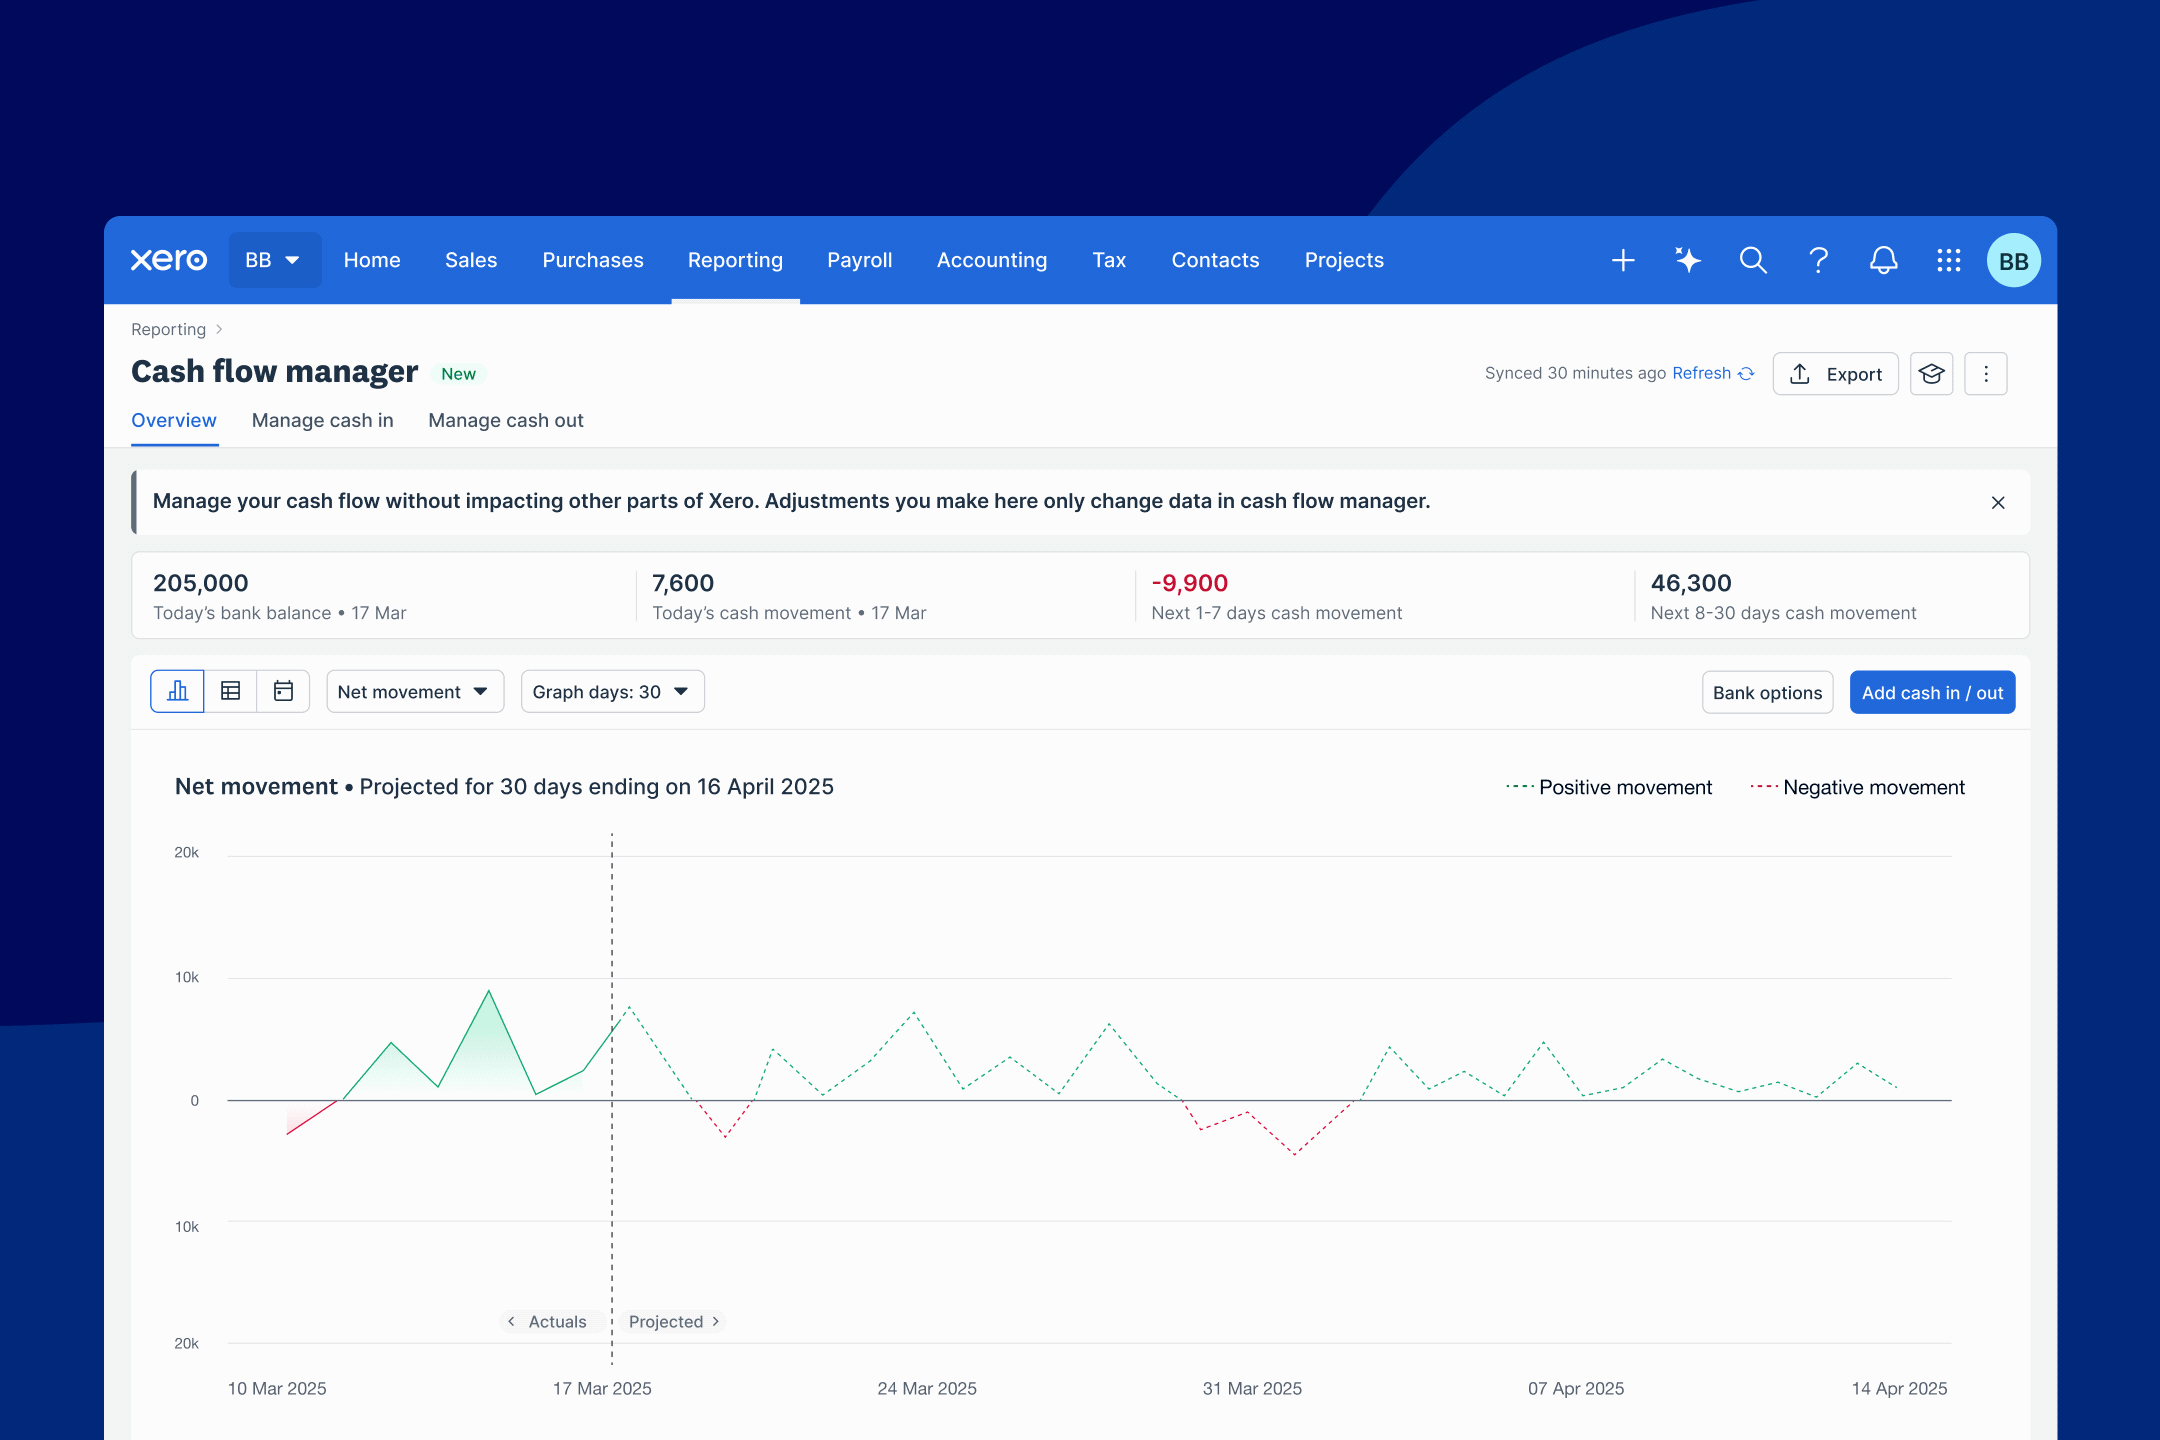The height and width of the screenshot is (1440, 2160).
Task: Dismiss the cash flow info banner
Action: pos(1998,503)
